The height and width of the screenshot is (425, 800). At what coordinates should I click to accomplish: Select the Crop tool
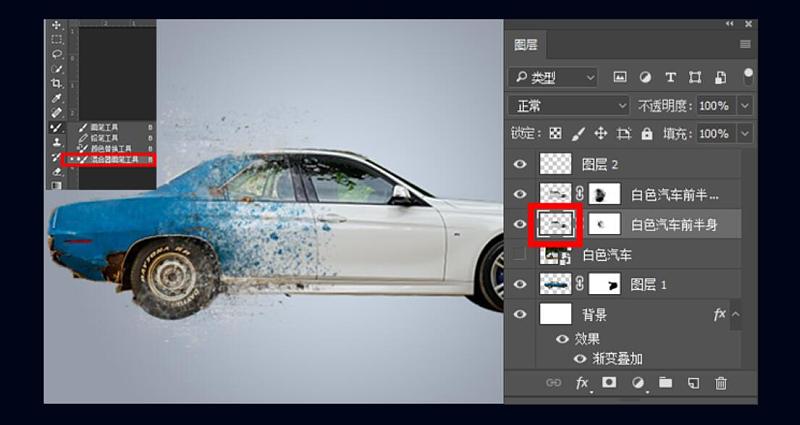point(57,83)
